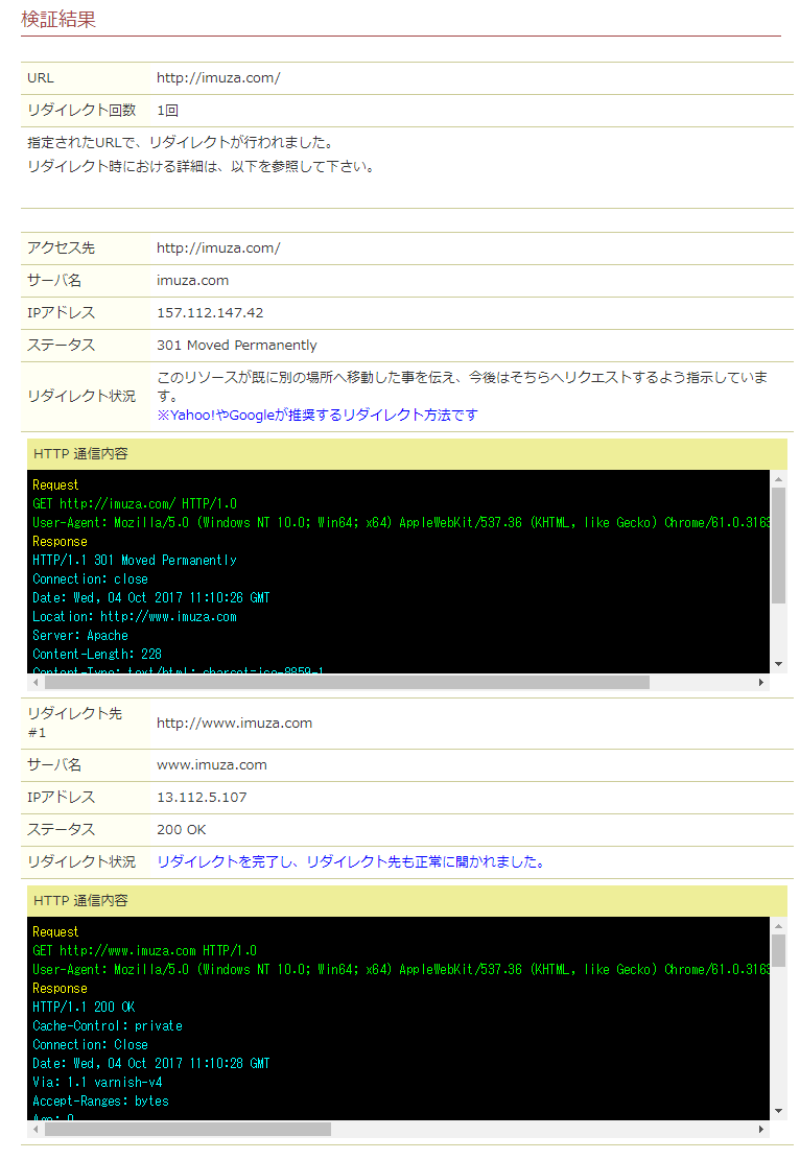Screen dimensions: 800x1160
Task: Click the blue リダイレクトを完了し status message
Action: point(351,862)
